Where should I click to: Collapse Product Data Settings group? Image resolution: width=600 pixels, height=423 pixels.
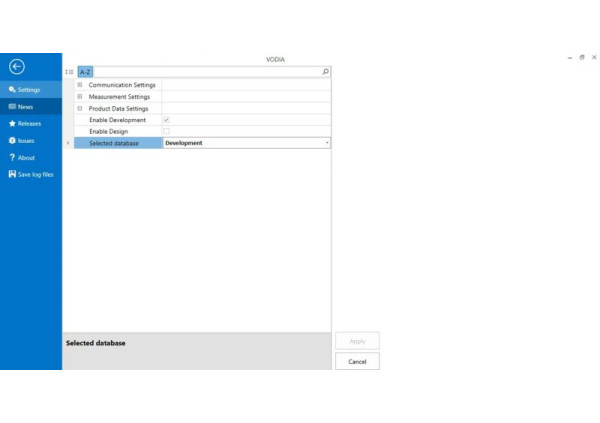tap(80, 108)
